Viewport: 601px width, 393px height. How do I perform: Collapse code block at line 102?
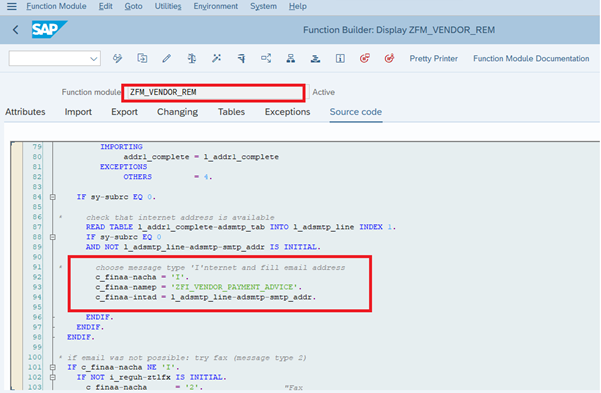pyautogui.click(x=53, y=377)
